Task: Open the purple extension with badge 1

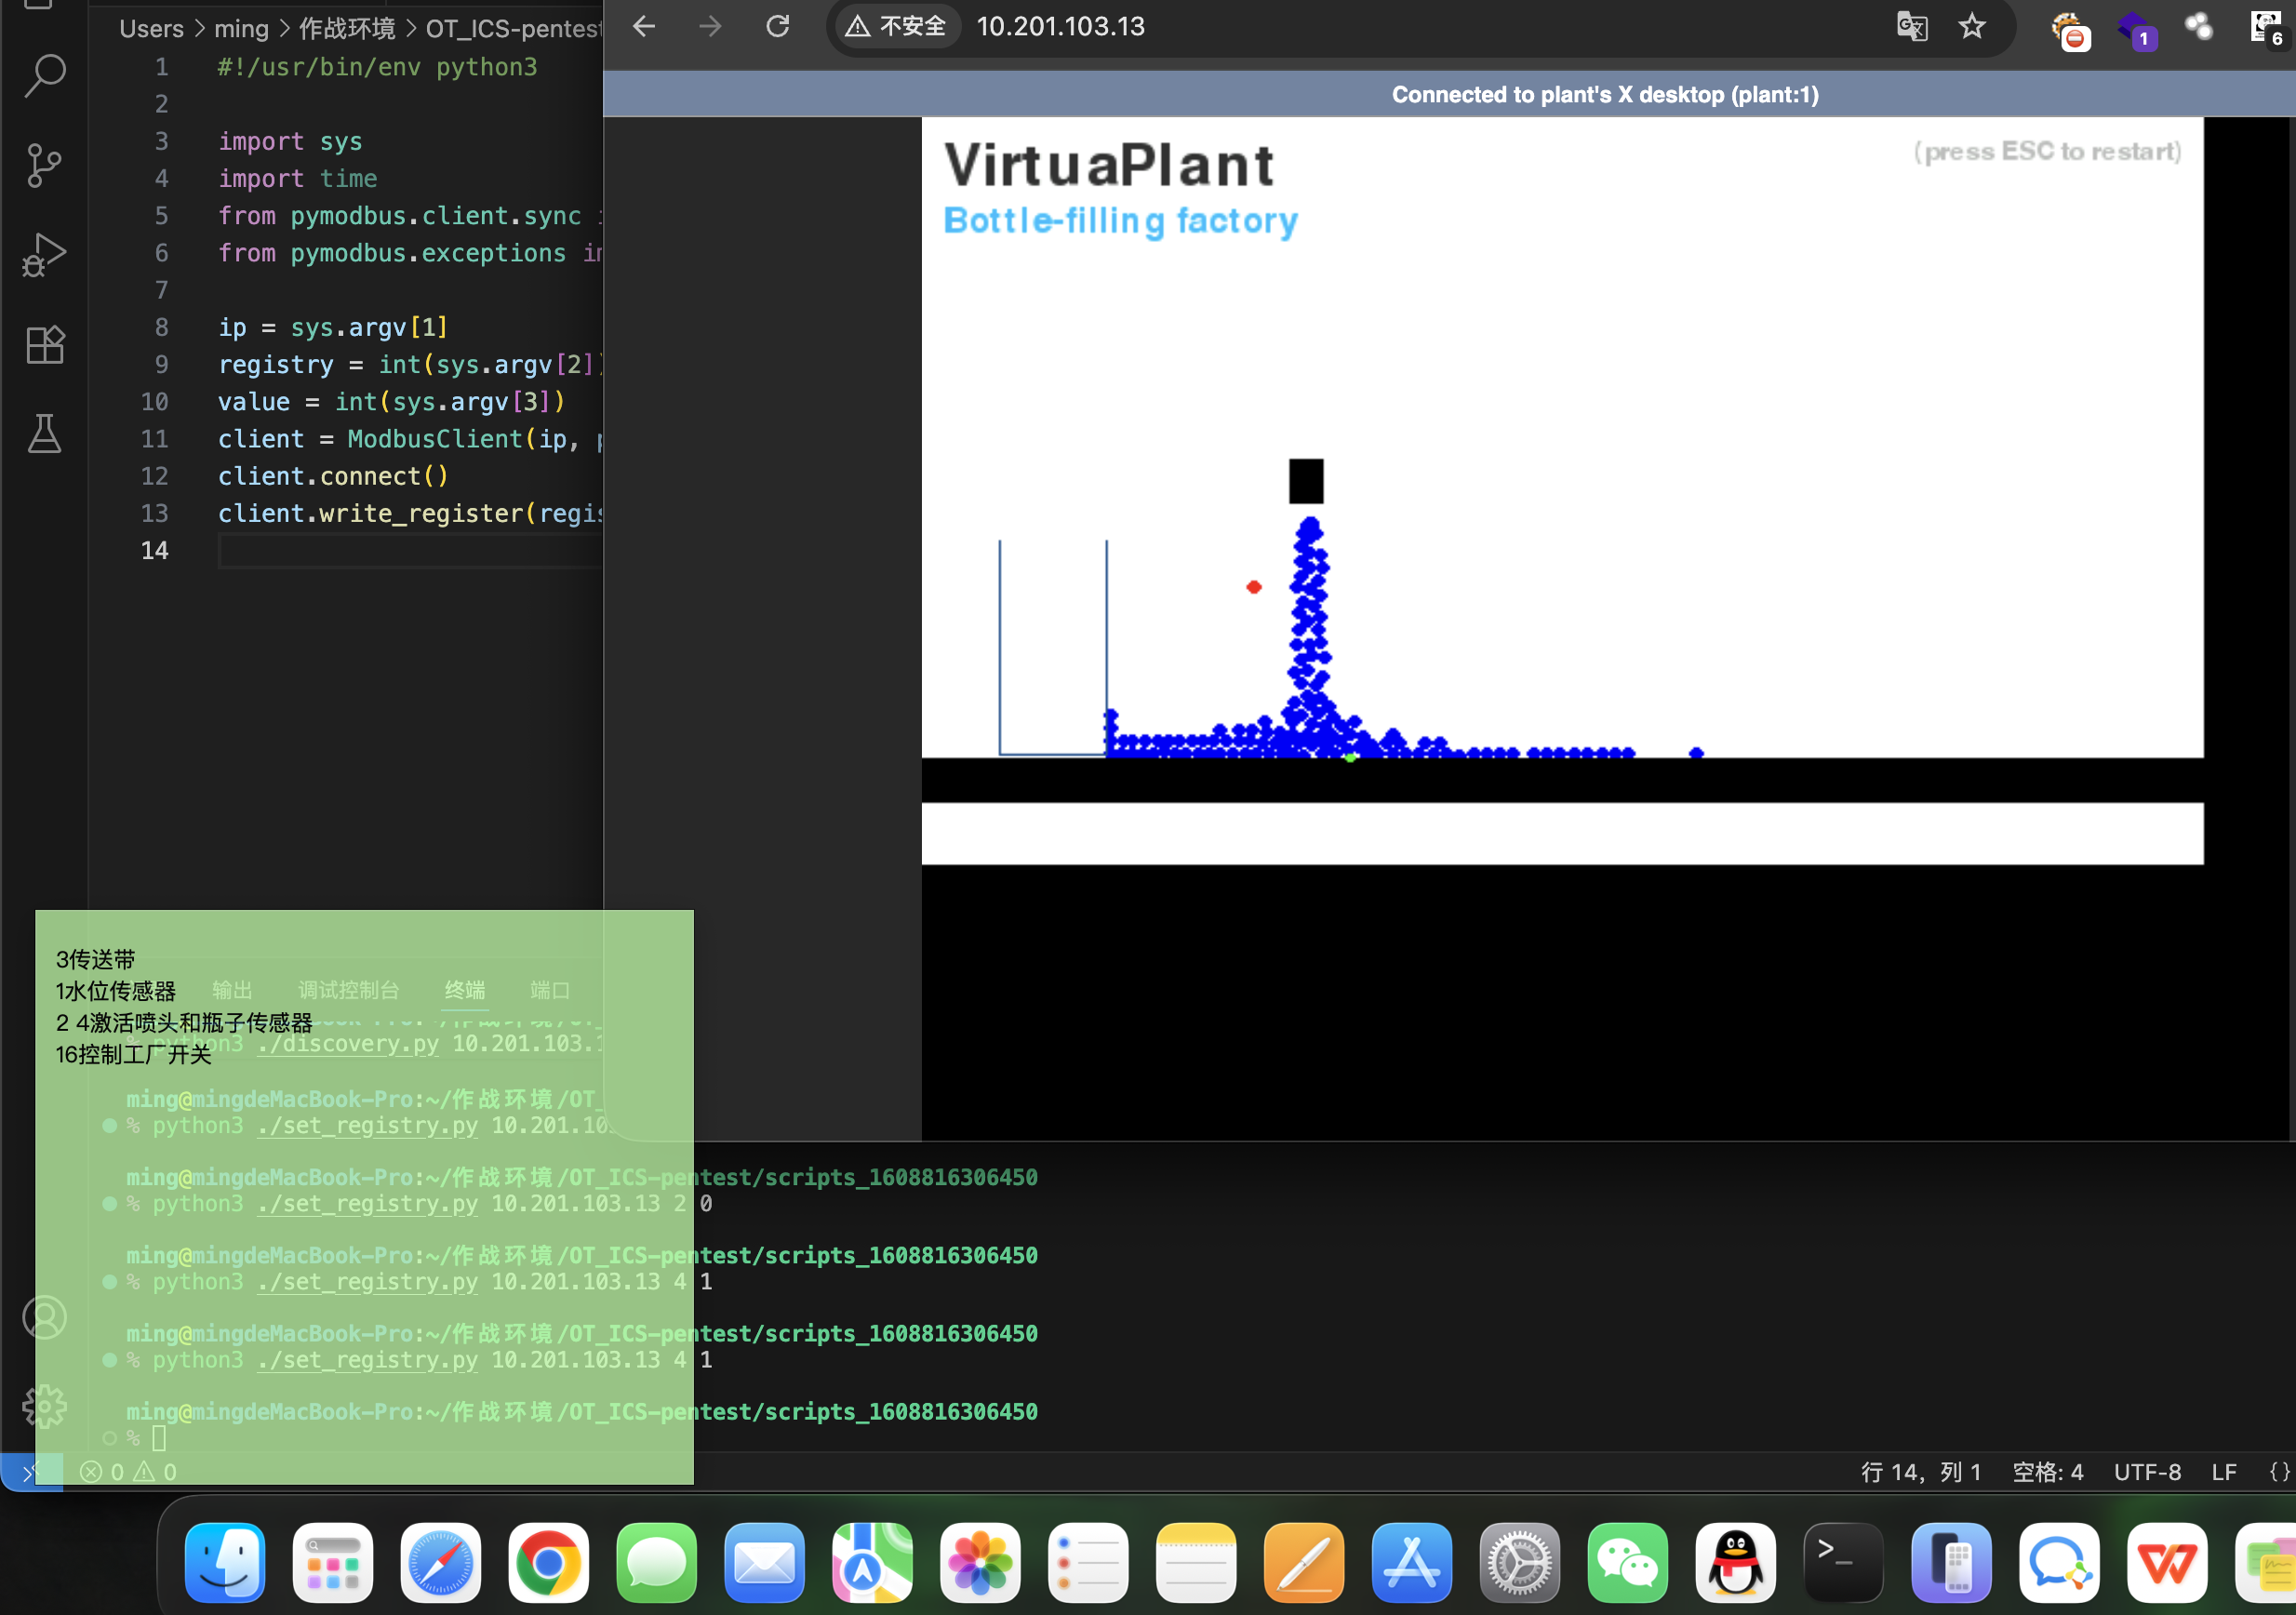Action: click(2136, 30)
